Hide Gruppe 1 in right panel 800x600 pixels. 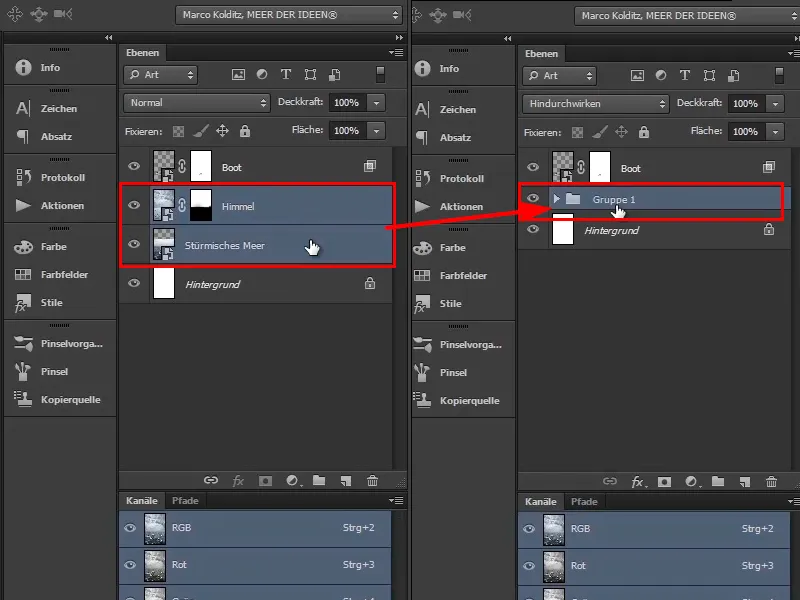coord(533,198)
